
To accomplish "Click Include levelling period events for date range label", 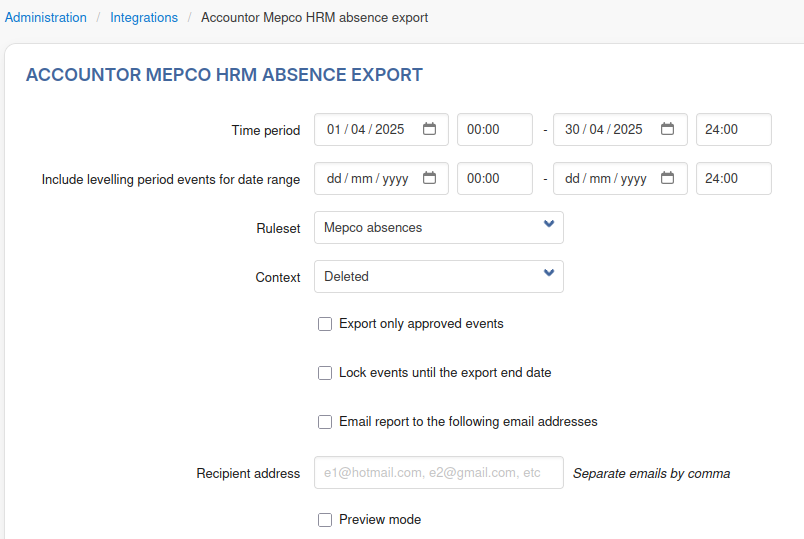I will (x=171, y=179).
